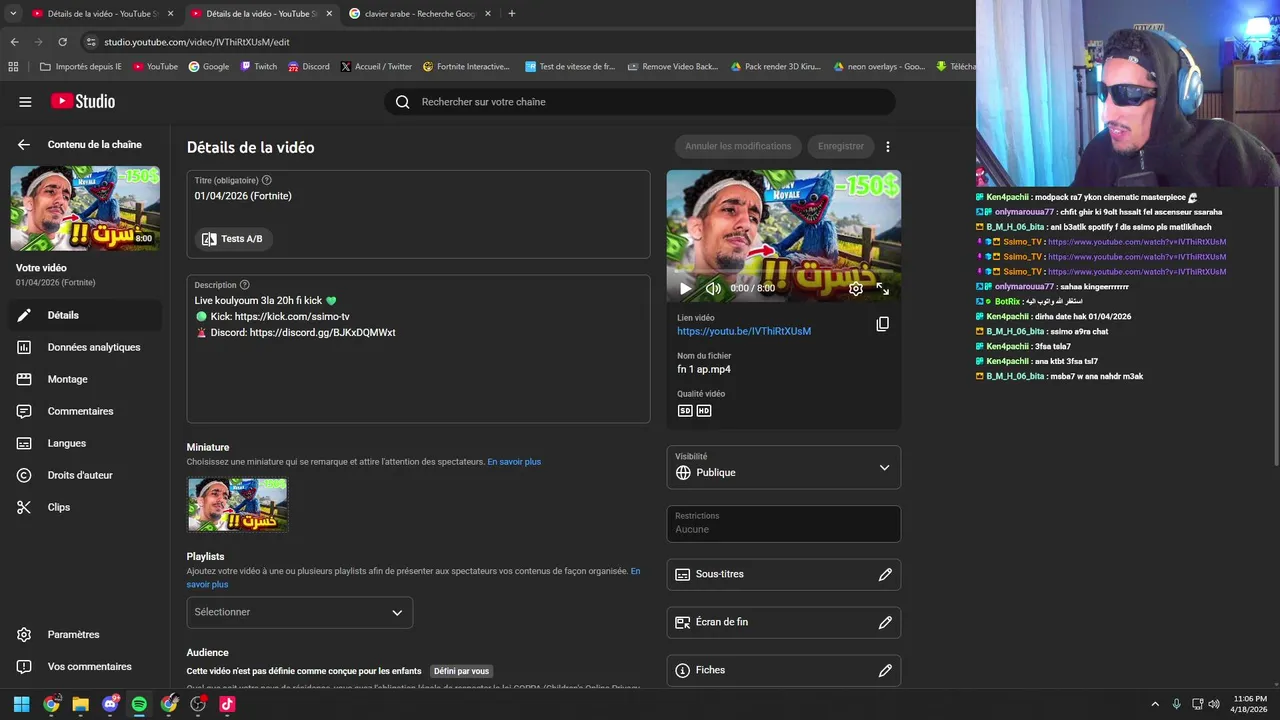Image resolution: width=1280 pixels, height=720 pixels.
Task: Open Montage in the sidebar
Action: 85,379
